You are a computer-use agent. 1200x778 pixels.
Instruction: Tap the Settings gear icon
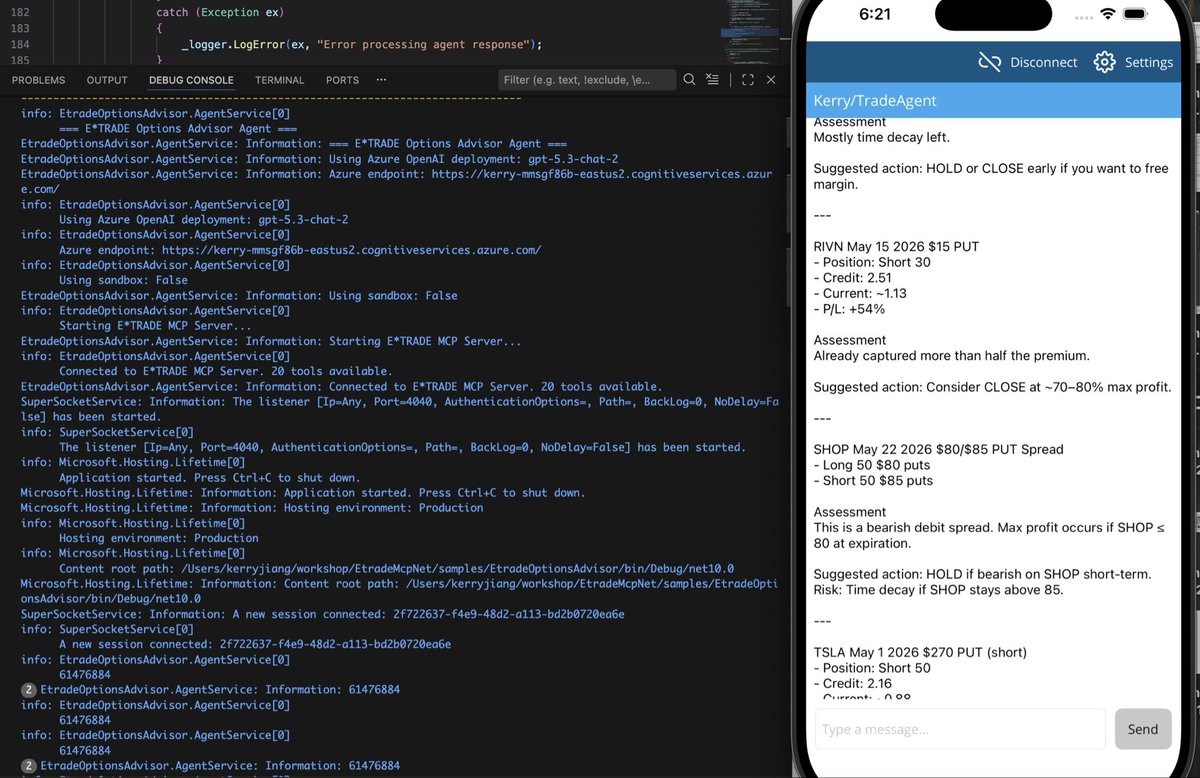(x=1104, y=62)
